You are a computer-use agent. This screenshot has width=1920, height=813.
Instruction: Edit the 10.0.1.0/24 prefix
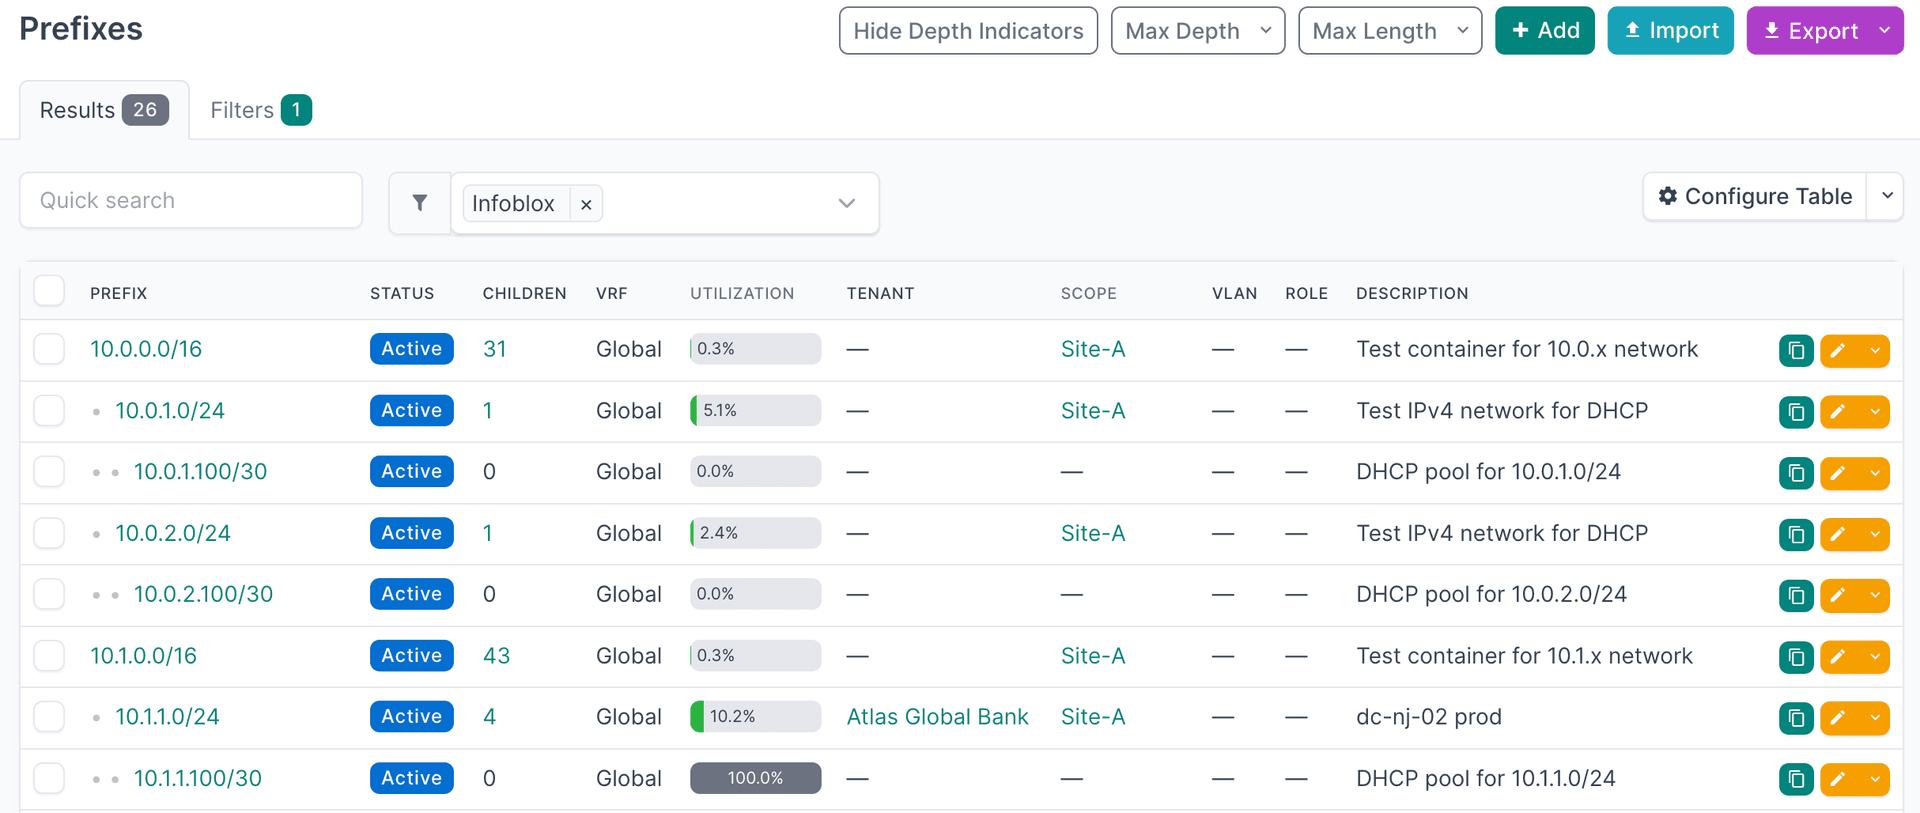point(1840,411)
